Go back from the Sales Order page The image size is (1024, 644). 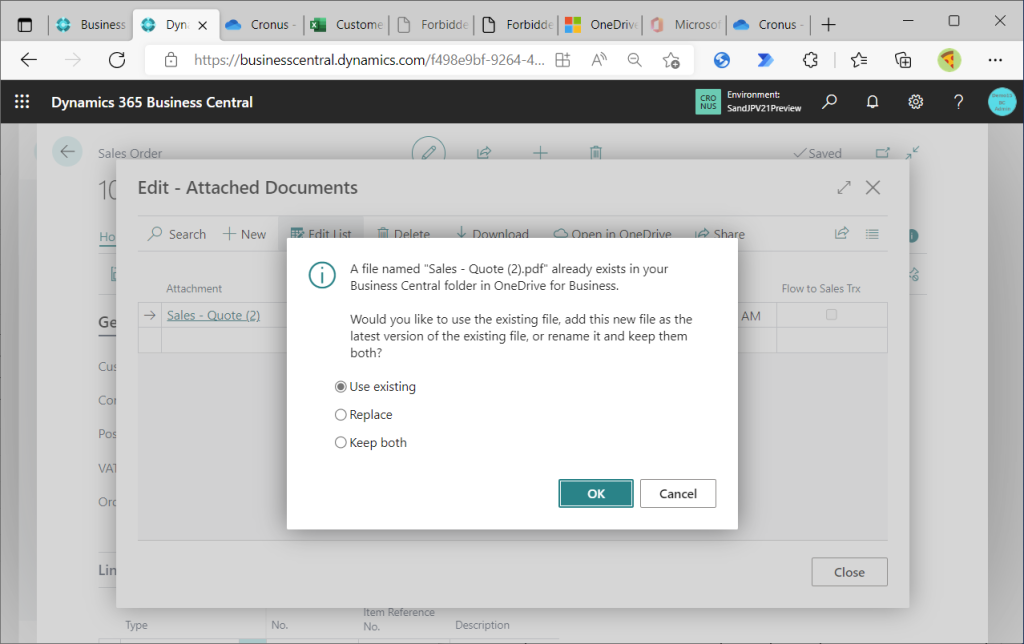pos(67,152)
